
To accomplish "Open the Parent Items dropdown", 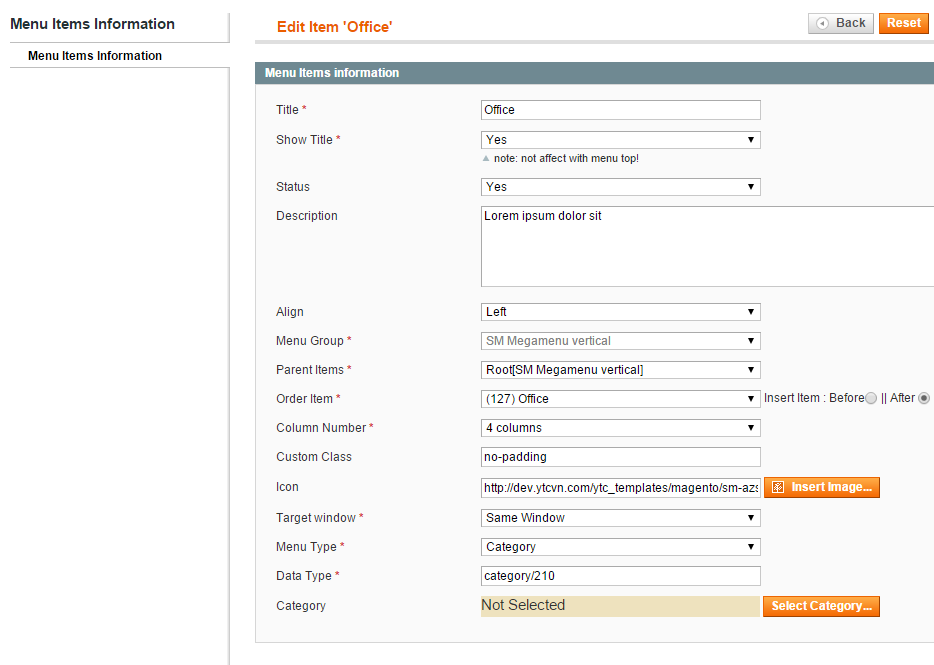I will (x=621, y=370).
